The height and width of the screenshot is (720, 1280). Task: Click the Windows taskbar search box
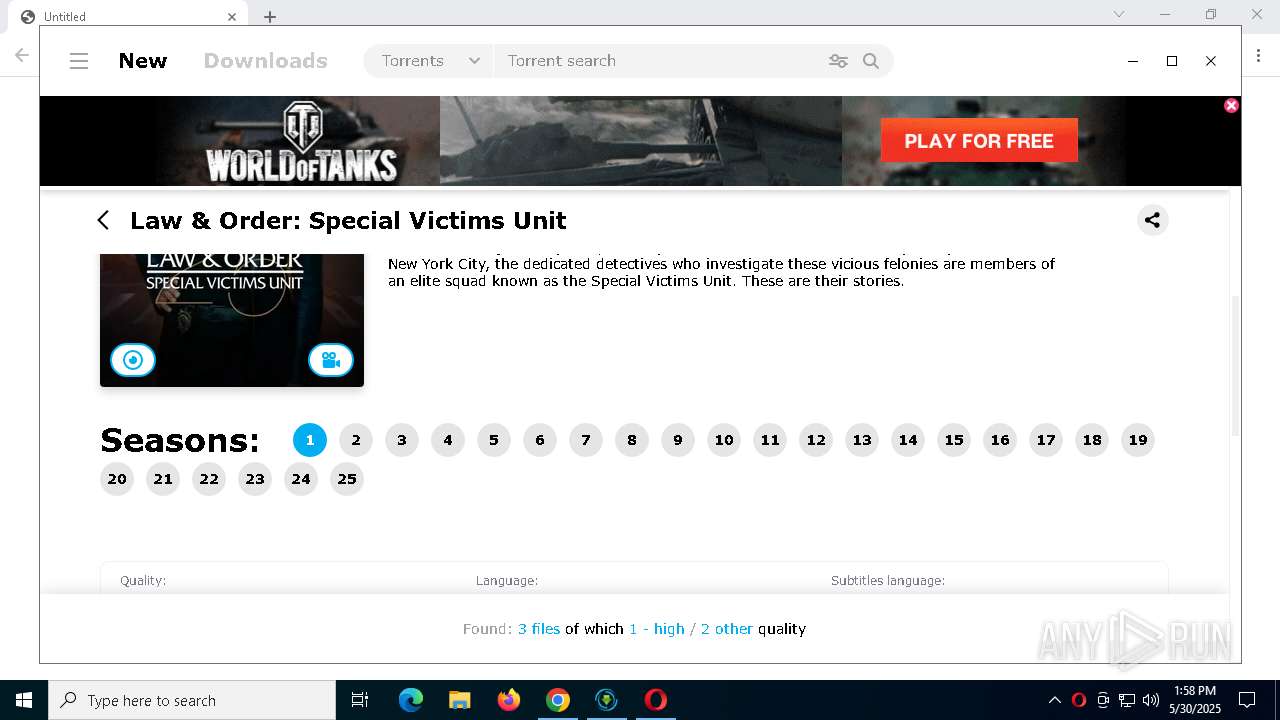192,700
